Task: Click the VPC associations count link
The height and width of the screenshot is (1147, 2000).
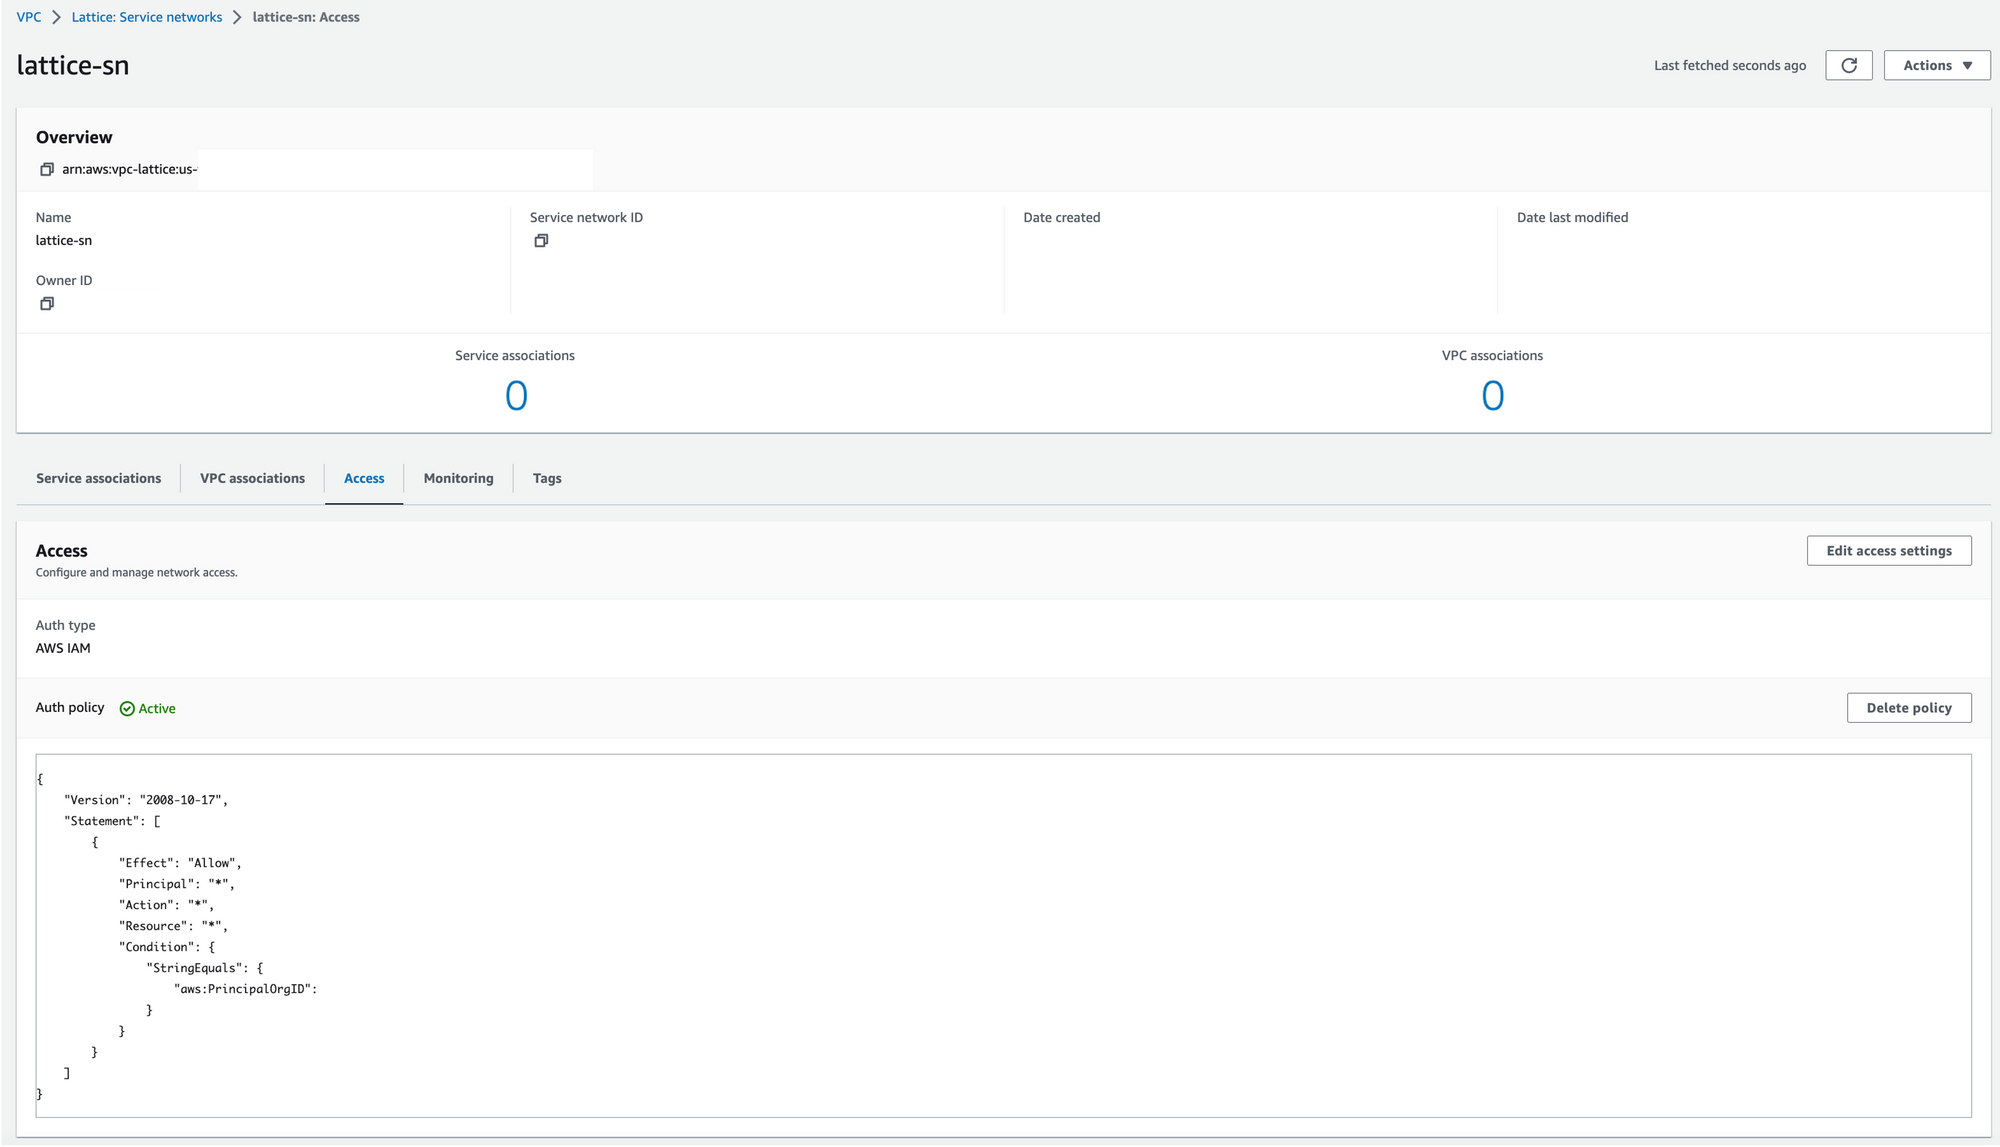Action: click(1492, 395)
